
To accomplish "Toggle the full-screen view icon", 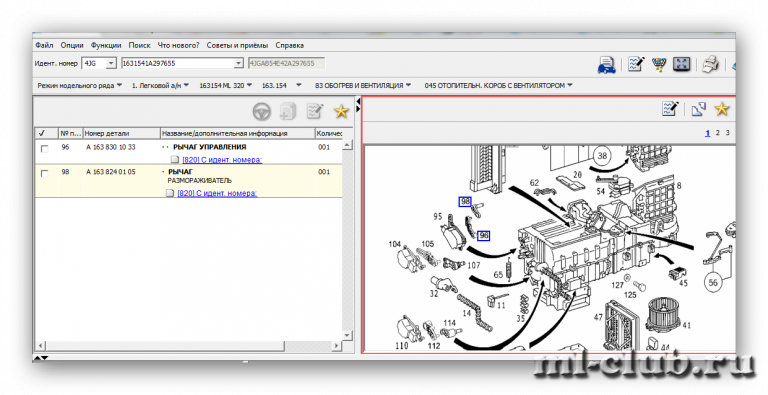I will [x=681, y=64].
